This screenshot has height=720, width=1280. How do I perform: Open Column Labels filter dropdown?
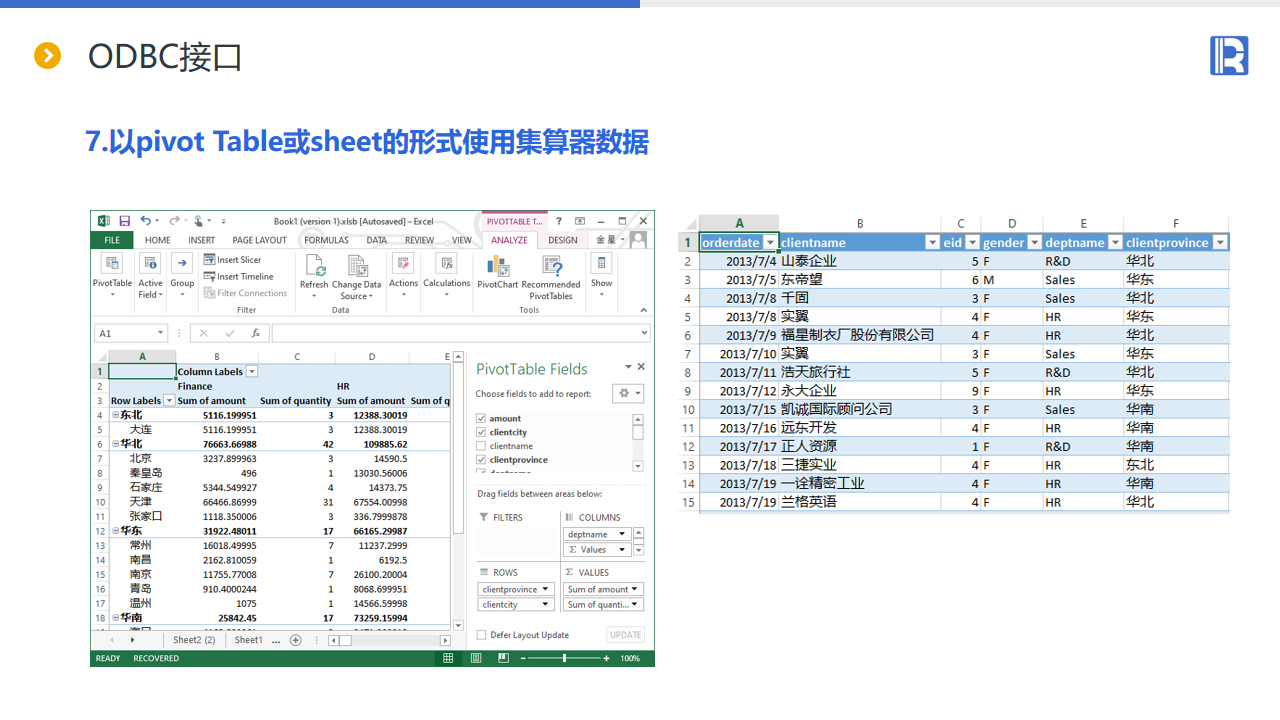tap(252, 372)
